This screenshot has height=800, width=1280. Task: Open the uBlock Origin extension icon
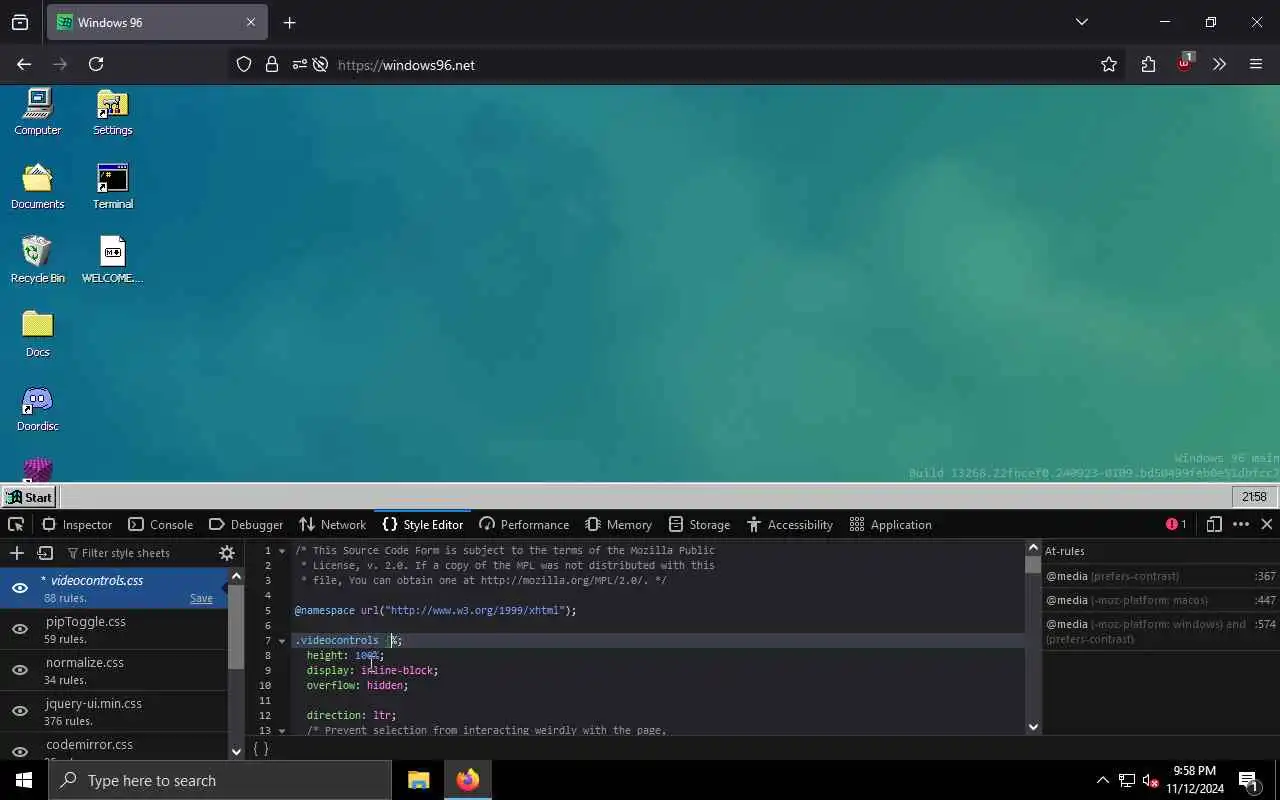click(x=1185, y=64)
